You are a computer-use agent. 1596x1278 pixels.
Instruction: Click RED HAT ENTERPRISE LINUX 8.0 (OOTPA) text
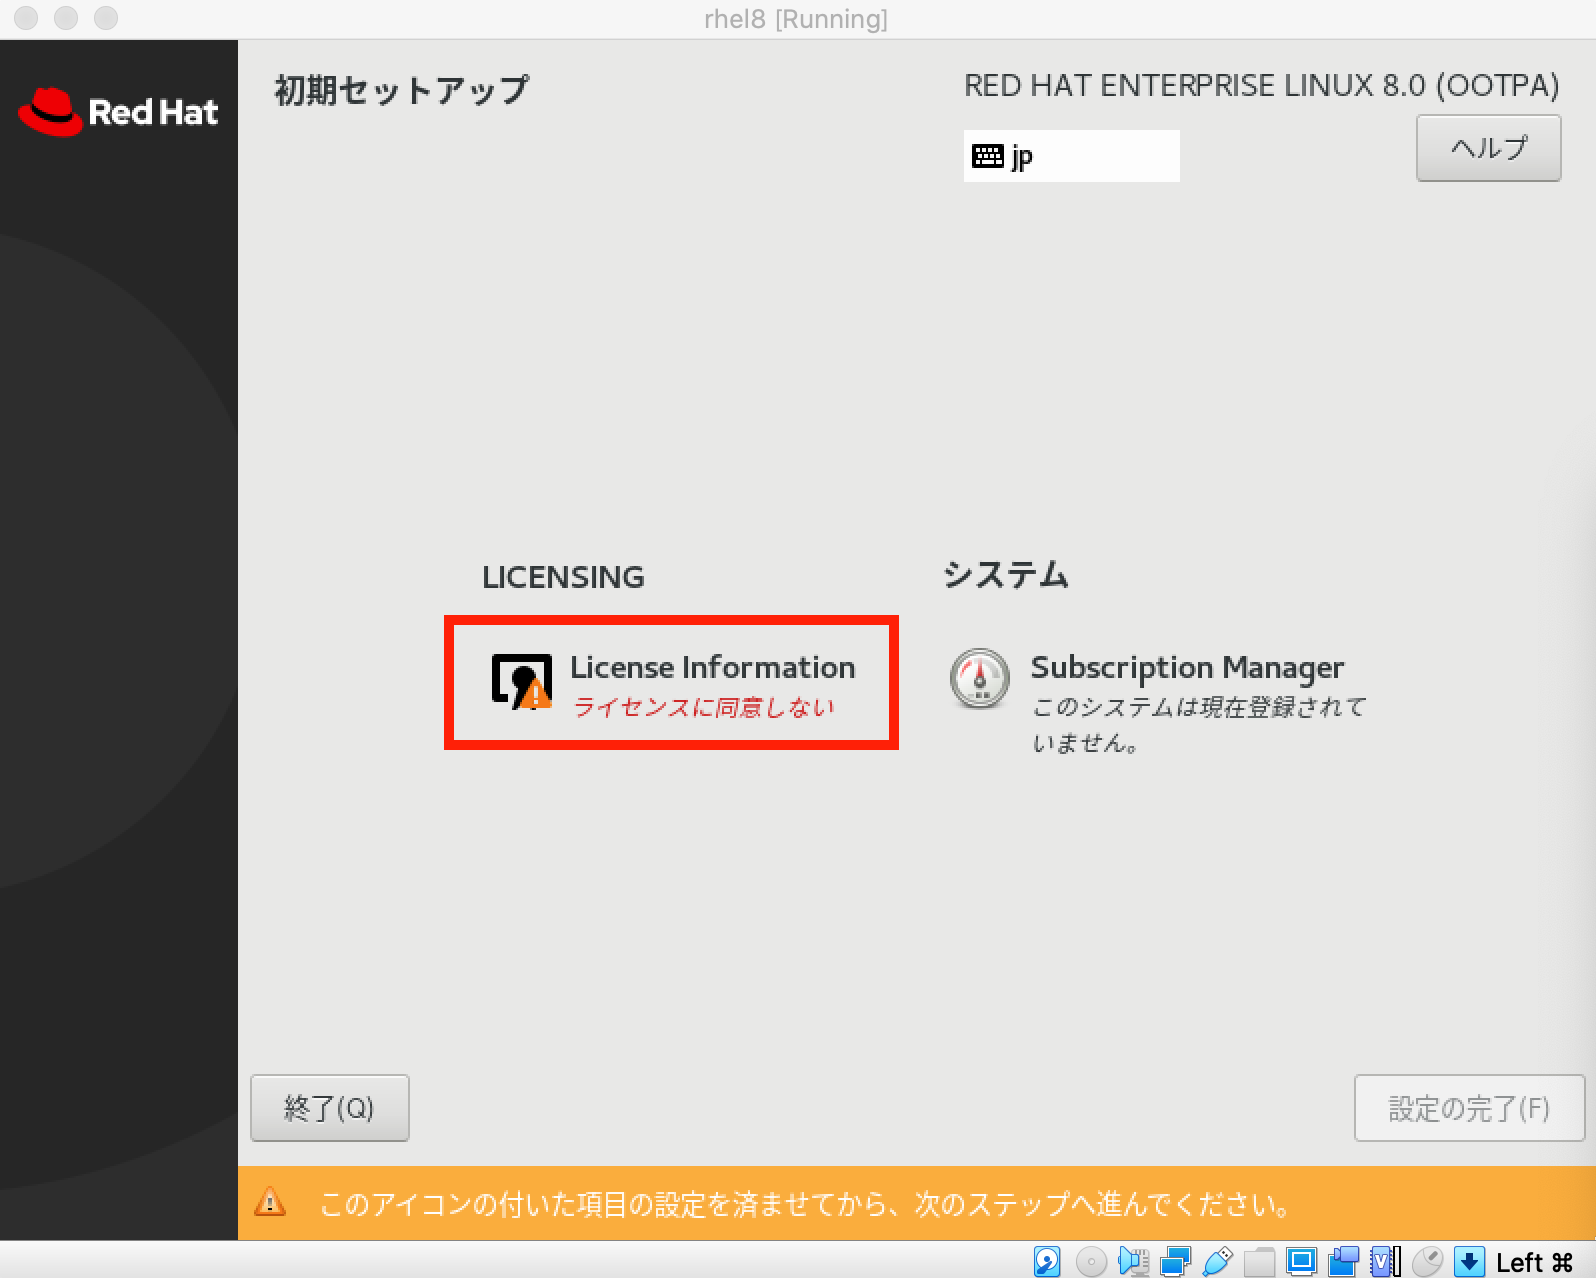1261,86
